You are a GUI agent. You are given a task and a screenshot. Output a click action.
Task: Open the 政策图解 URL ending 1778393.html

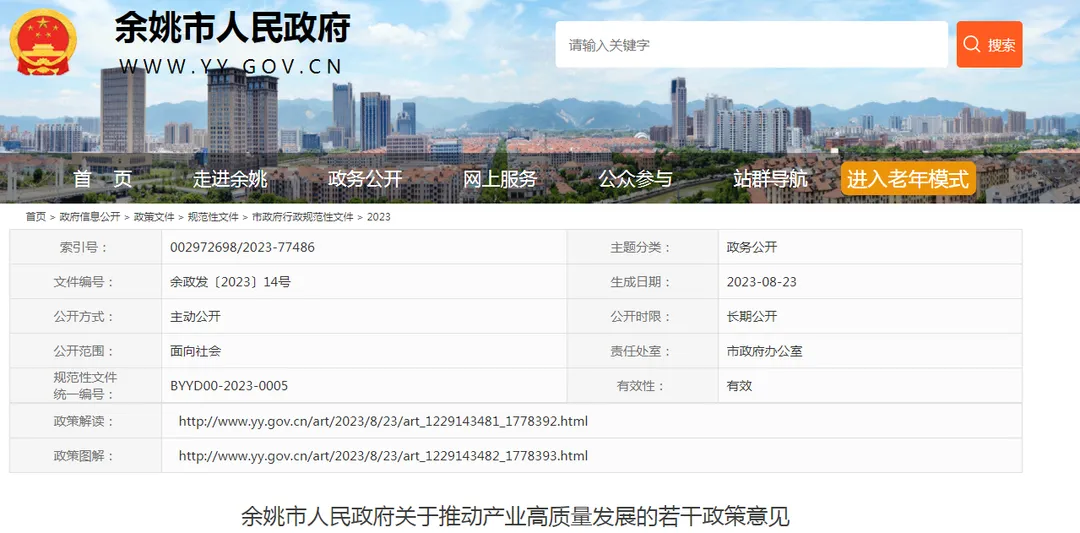[383, 455]
